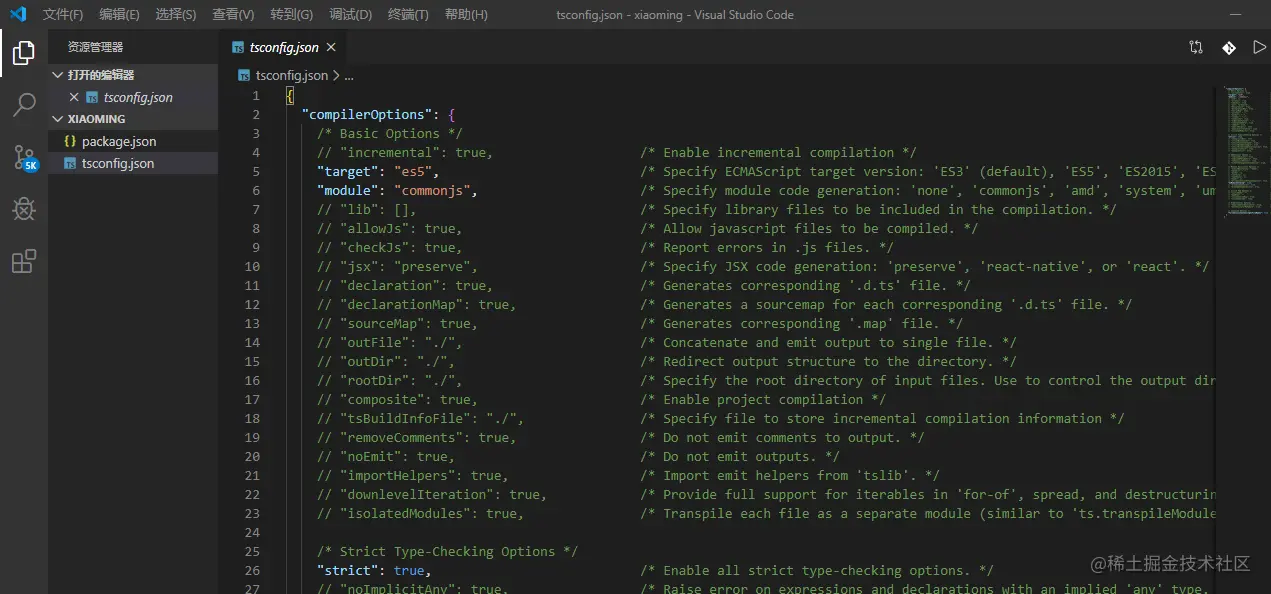This screenshot has height=594, width=1271.
Task: Open the 帮助(H) menu
Action: 466,14
